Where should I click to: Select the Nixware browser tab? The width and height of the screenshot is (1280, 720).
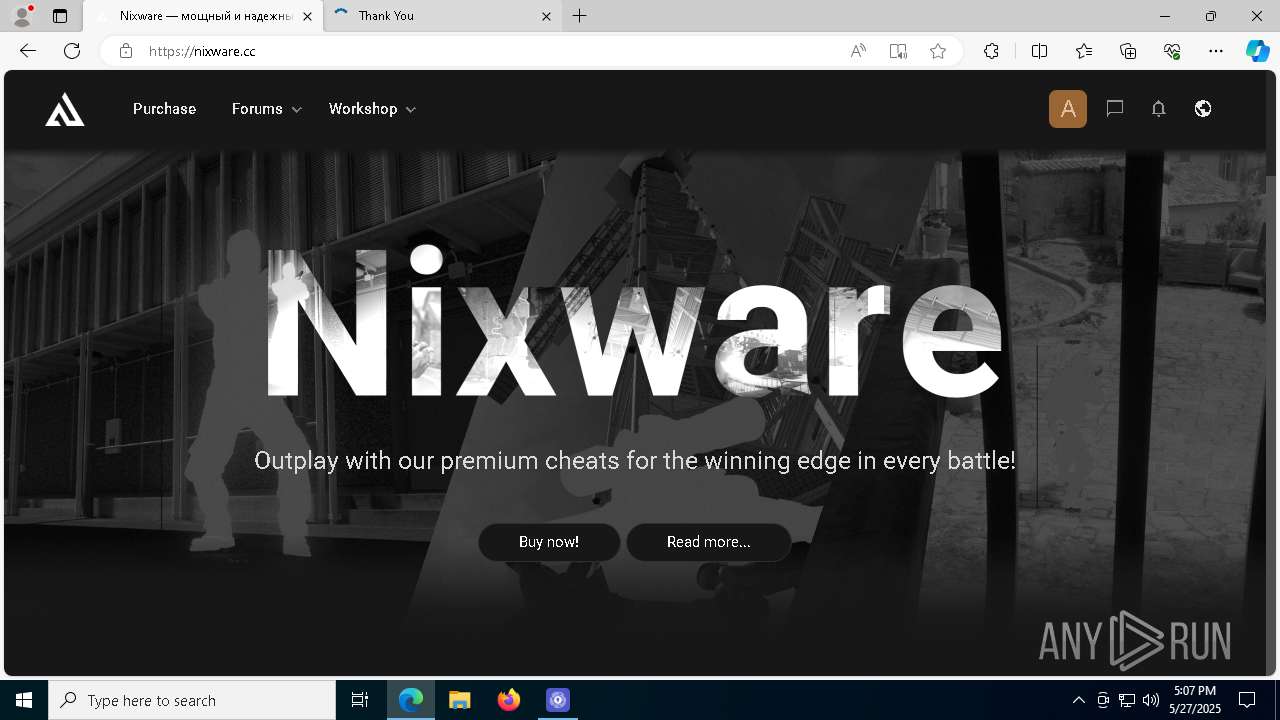click(x=203, y=16)
